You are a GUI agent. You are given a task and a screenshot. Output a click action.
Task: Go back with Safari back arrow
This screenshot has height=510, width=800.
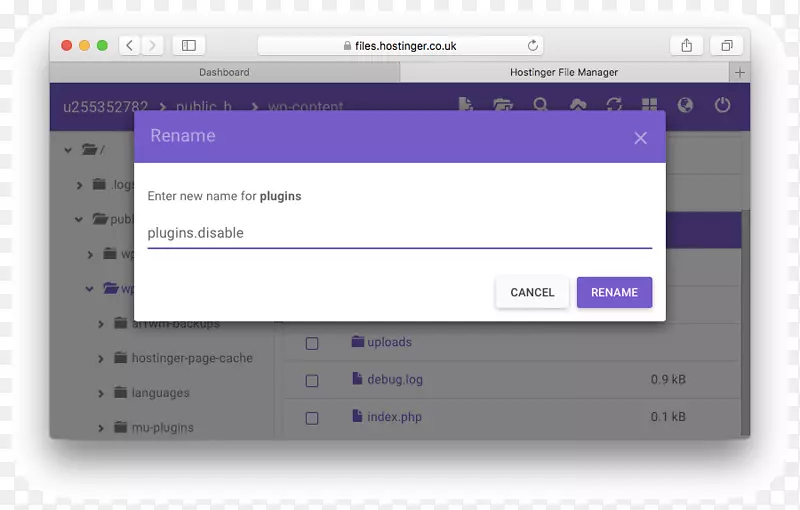coord(130,45)
